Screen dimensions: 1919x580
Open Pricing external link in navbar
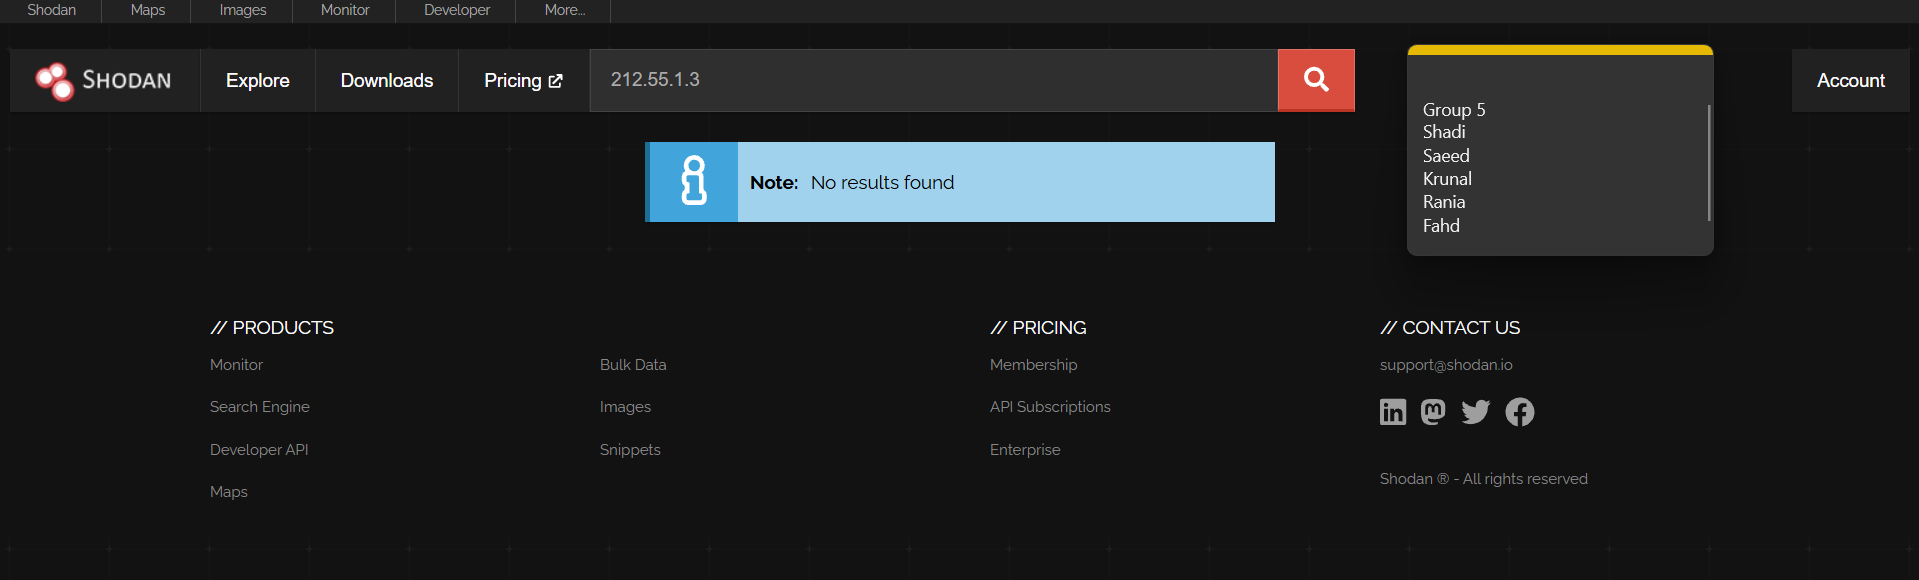(523, 81)
